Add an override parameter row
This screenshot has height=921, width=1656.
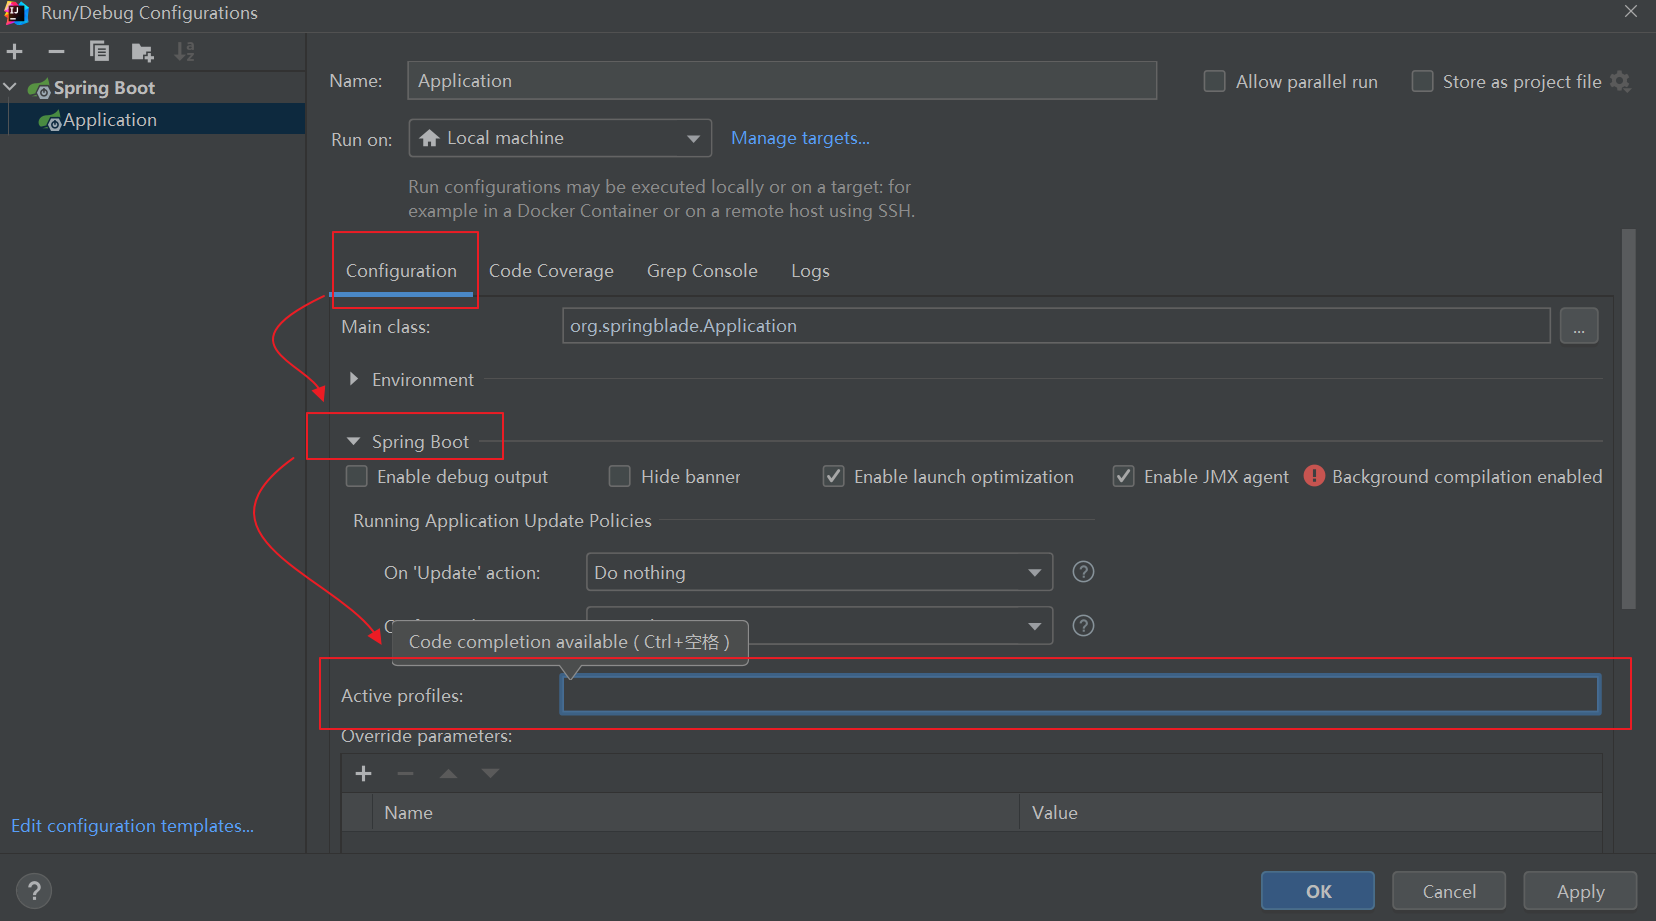(364, 774)
